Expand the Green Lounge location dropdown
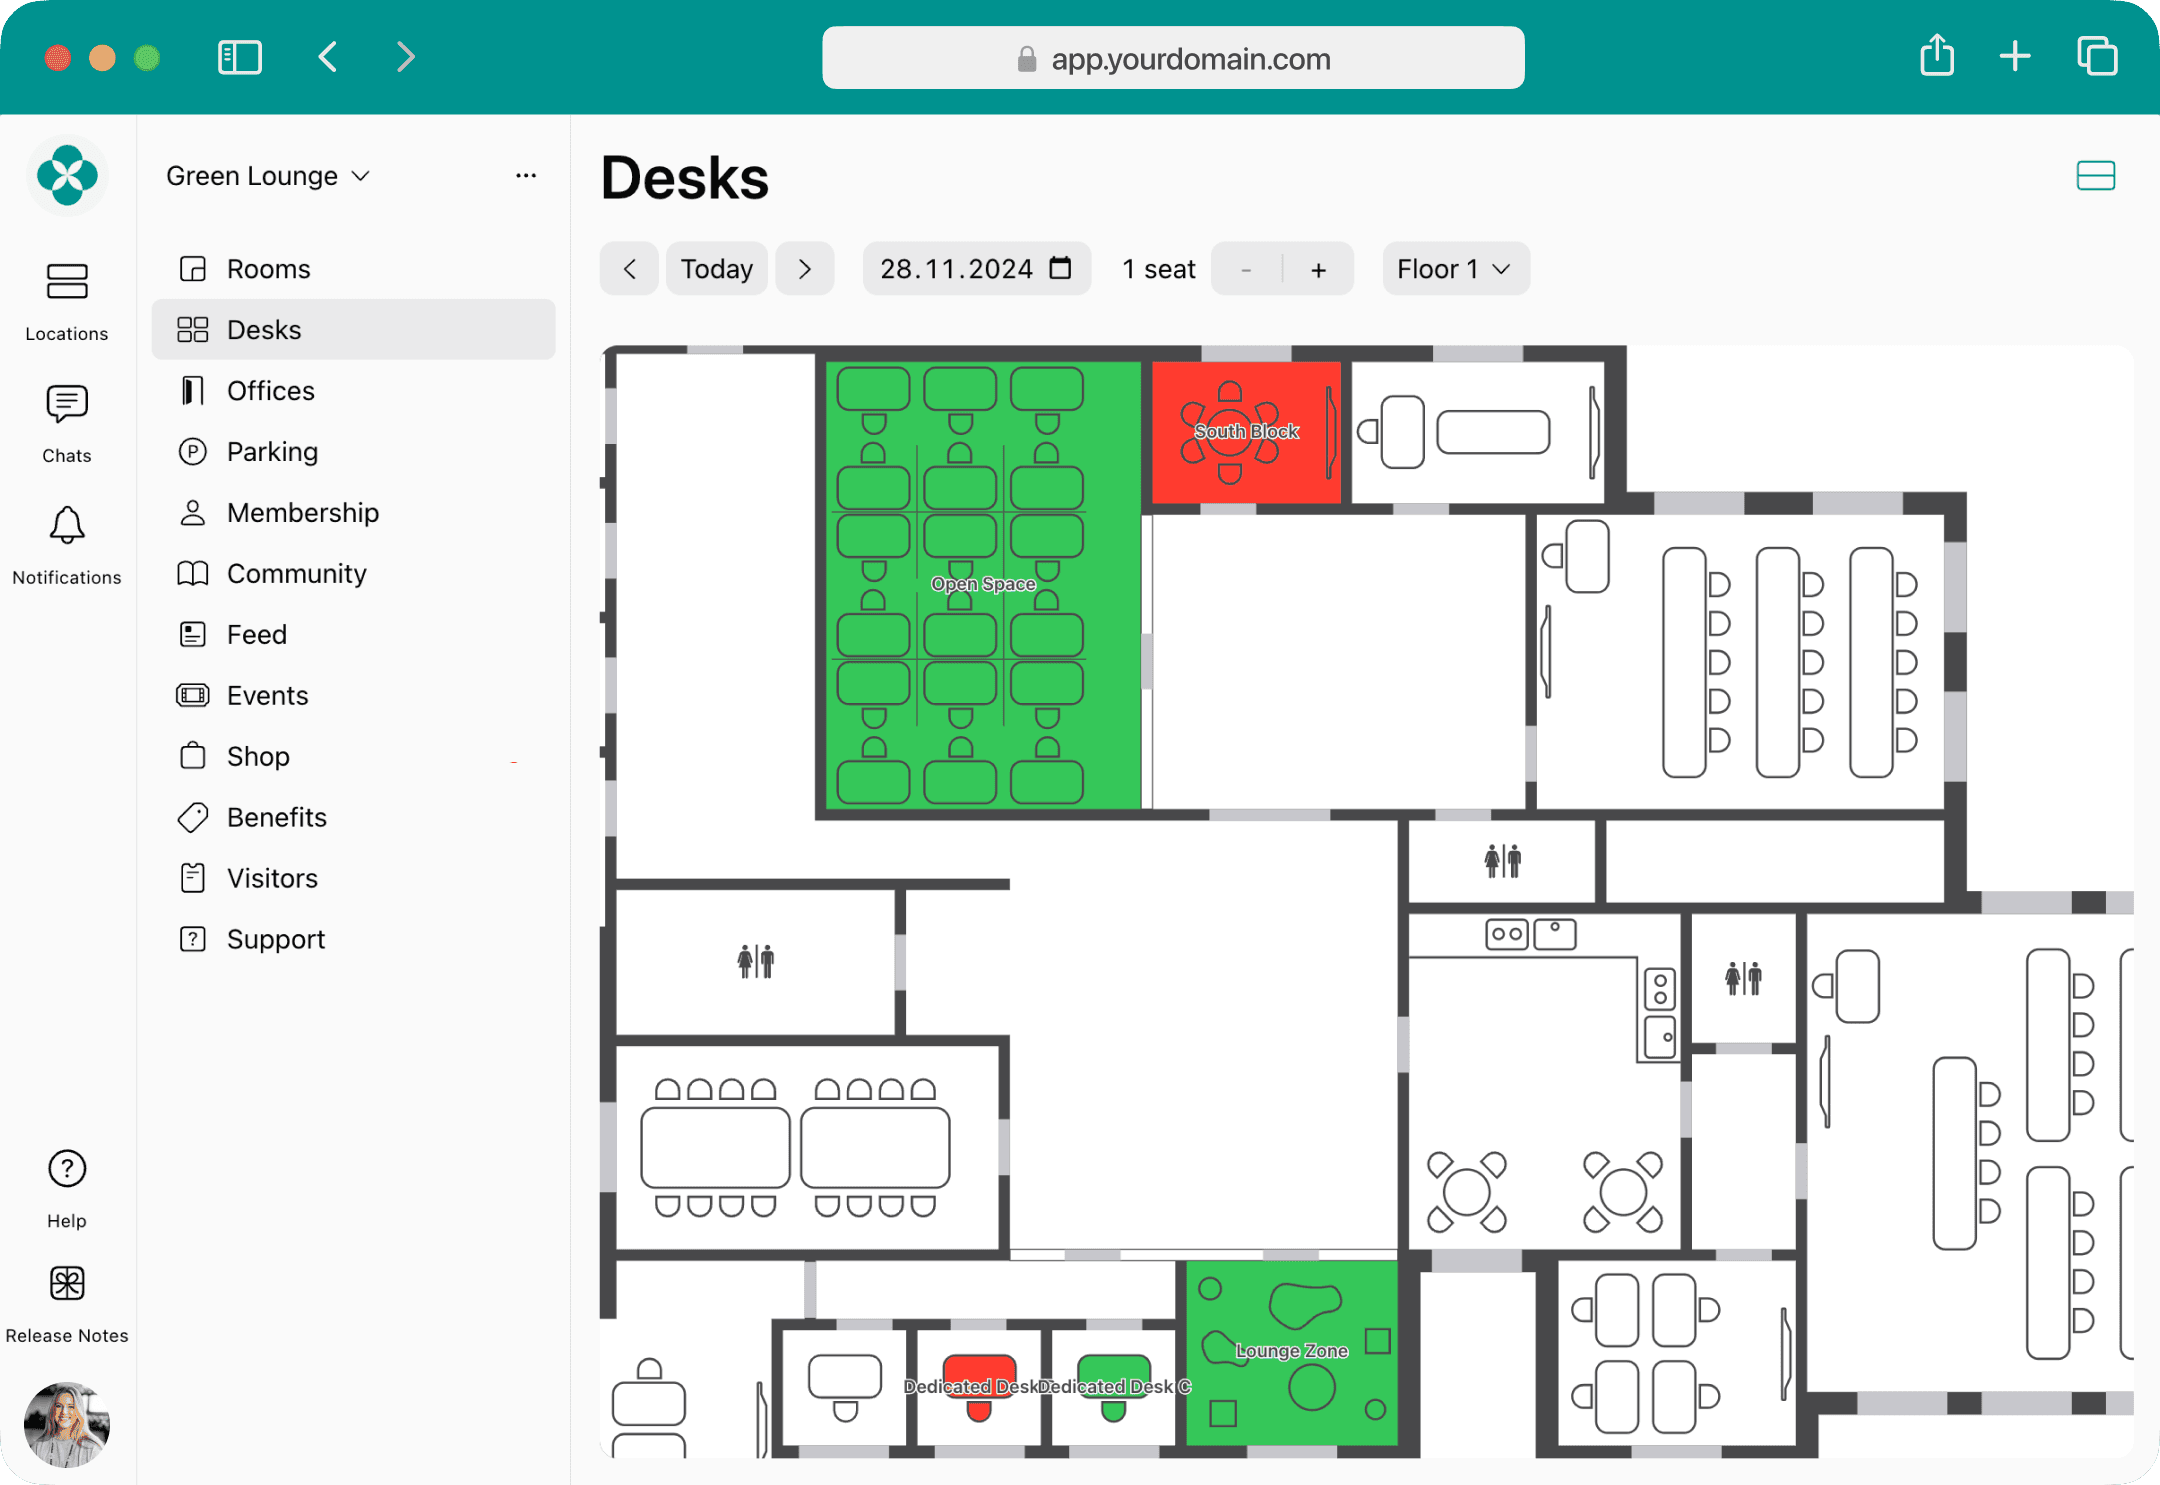 [268, 176]
